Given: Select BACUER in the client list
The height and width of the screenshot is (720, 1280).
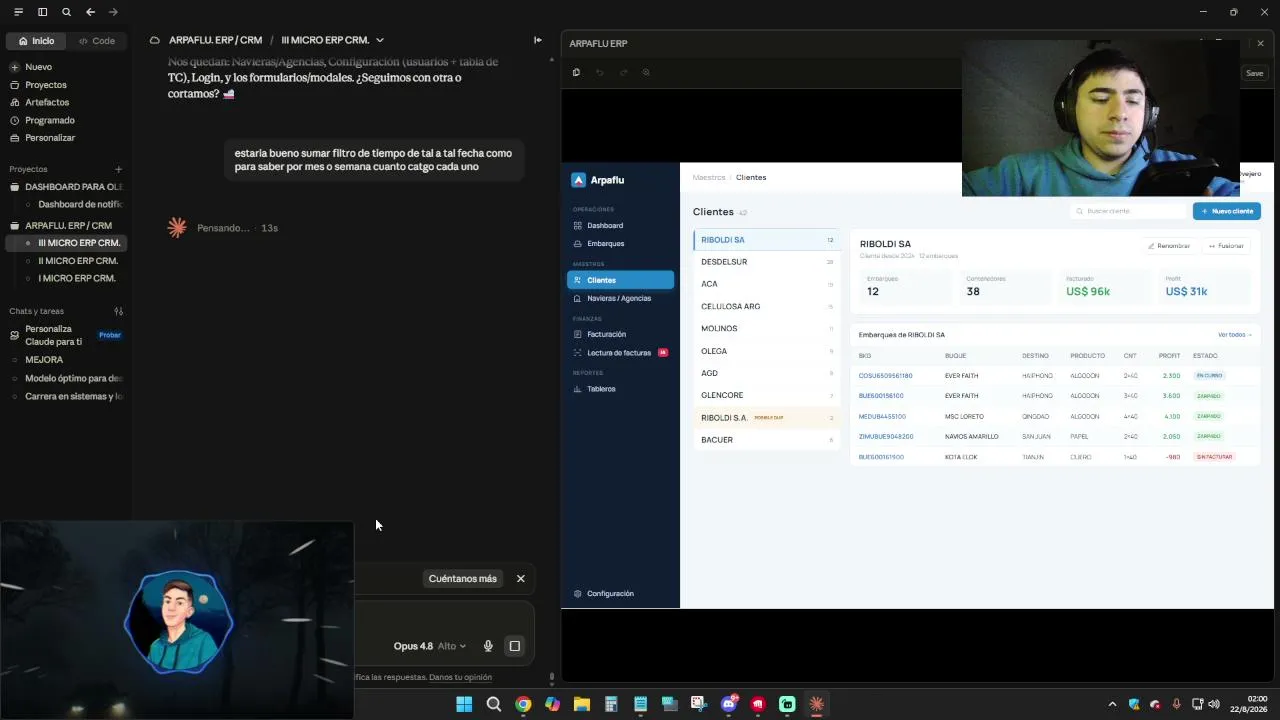Looking at the screenshot, I should 766,440.
